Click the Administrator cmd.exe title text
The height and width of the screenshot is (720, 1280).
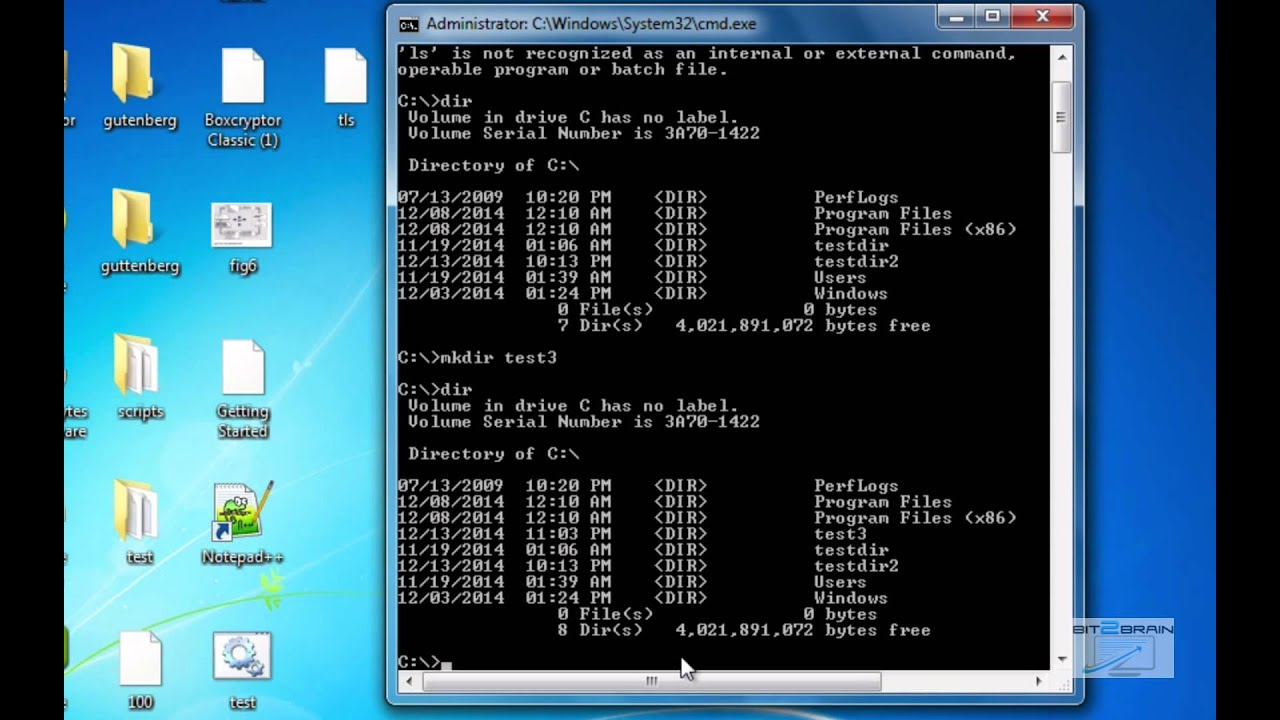point(591,24)
